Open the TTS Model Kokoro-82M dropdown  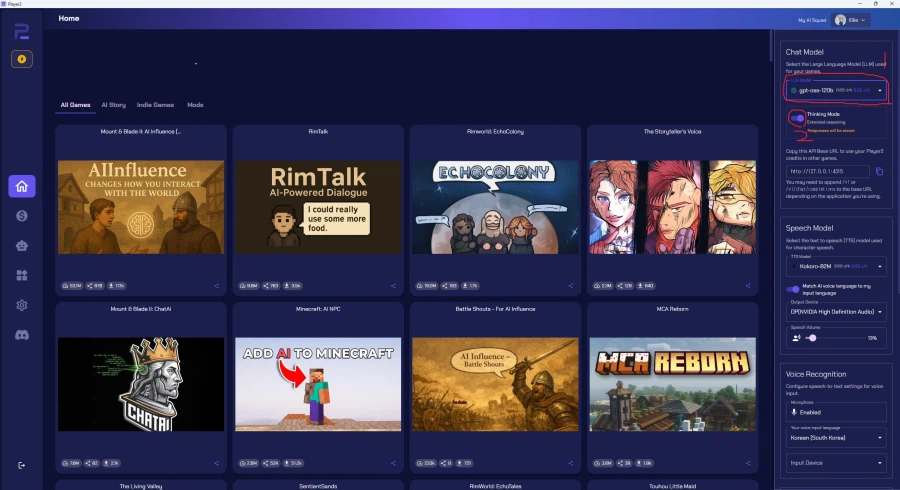click(835, 267)
